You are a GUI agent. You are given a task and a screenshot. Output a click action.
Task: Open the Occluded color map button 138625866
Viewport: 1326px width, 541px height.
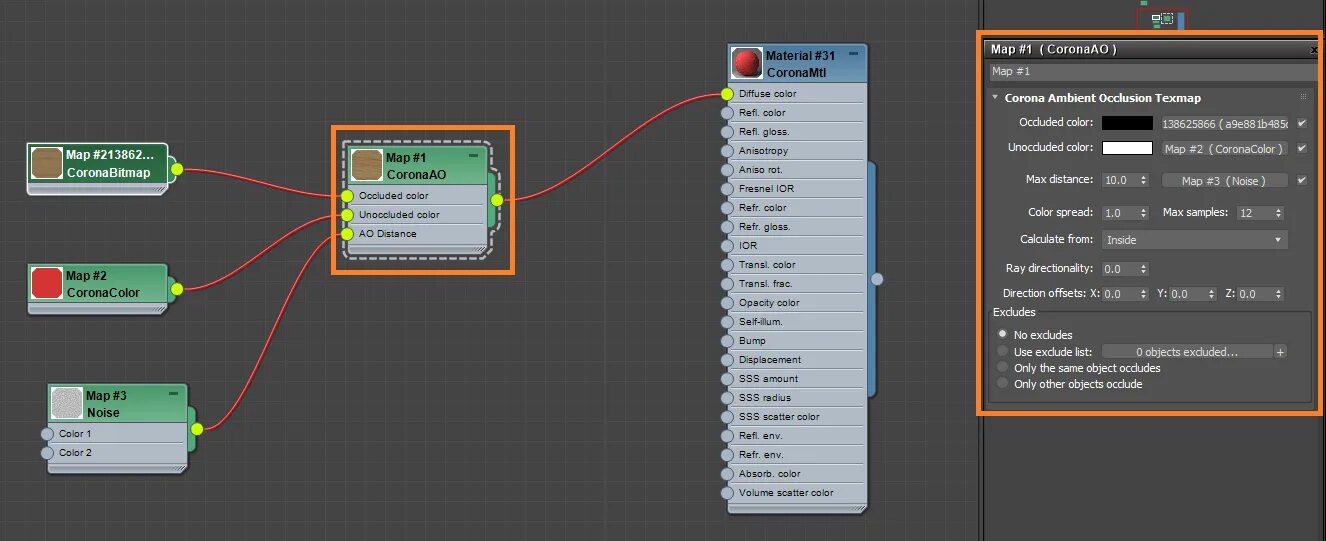tap(1225, 124)
